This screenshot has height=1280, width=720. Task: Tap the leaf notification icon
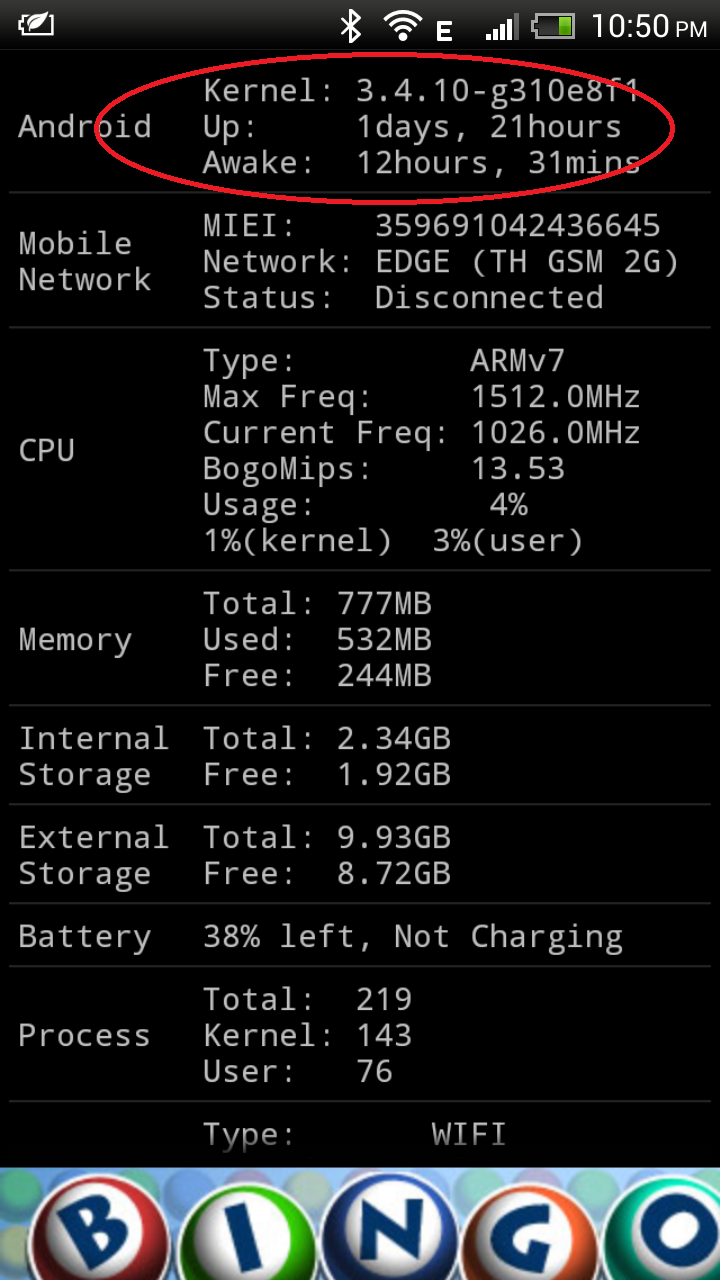36,24
